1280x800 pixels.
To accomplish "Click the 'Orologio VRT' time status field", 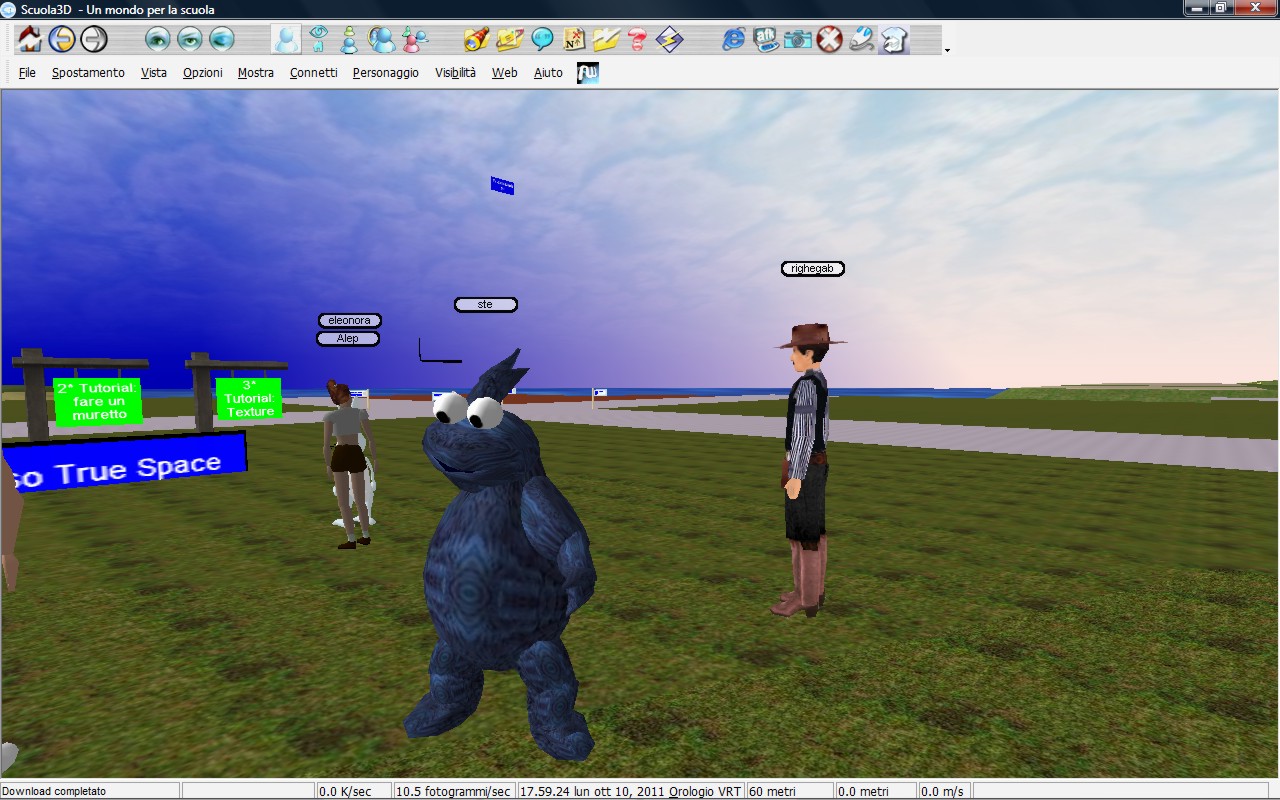I will (x=631, y=791).
